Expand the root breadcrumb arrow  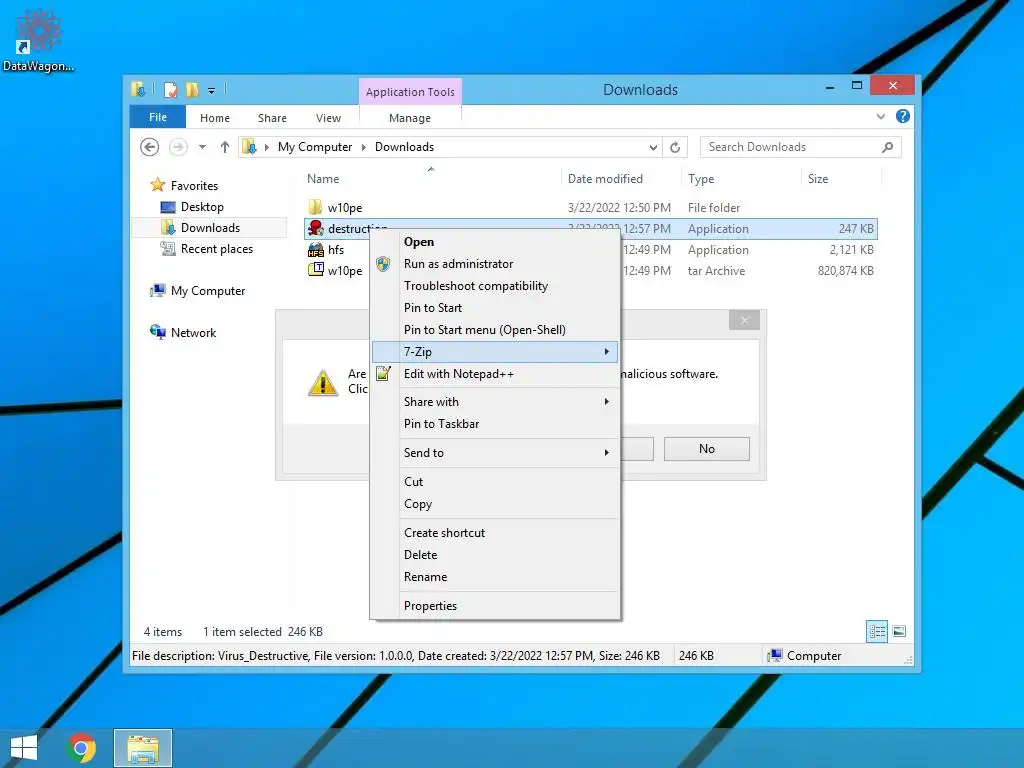[x=266, y=148]
